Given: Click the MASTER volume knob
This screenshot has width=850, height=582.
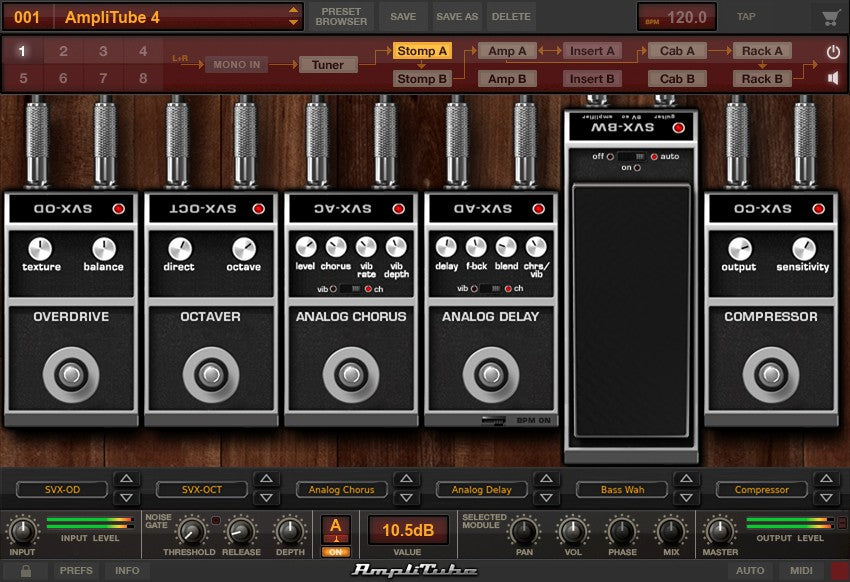Looking at the screenshot, I should [720, 530].
